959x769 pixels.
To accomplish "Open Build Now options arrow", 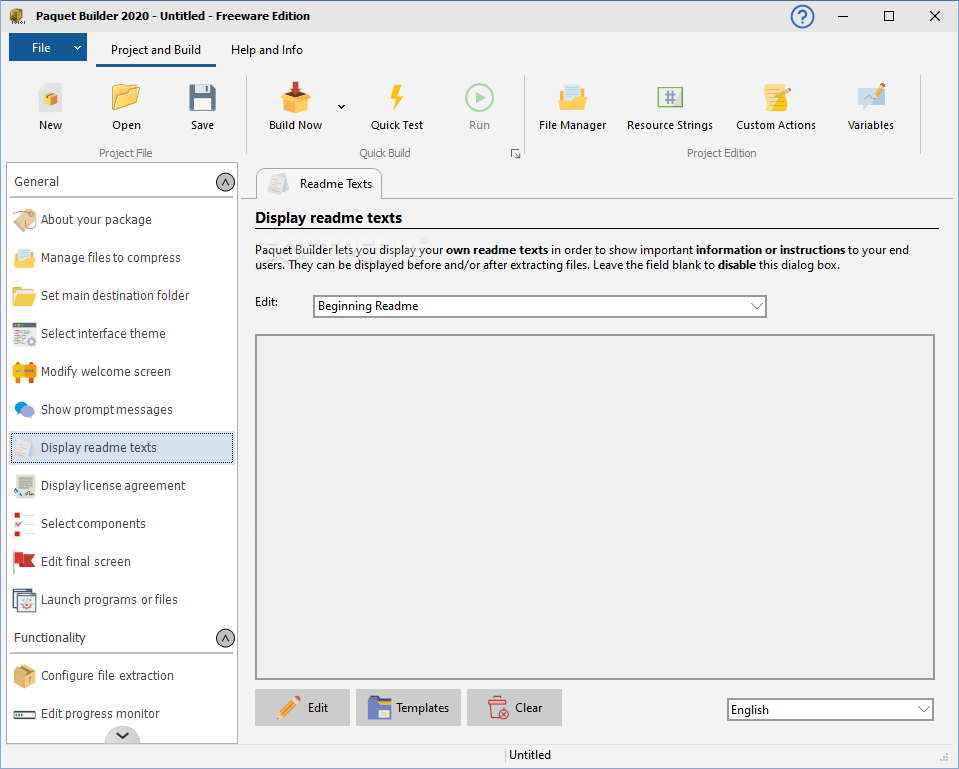I will pyautogui.click(x=341, y=106).
